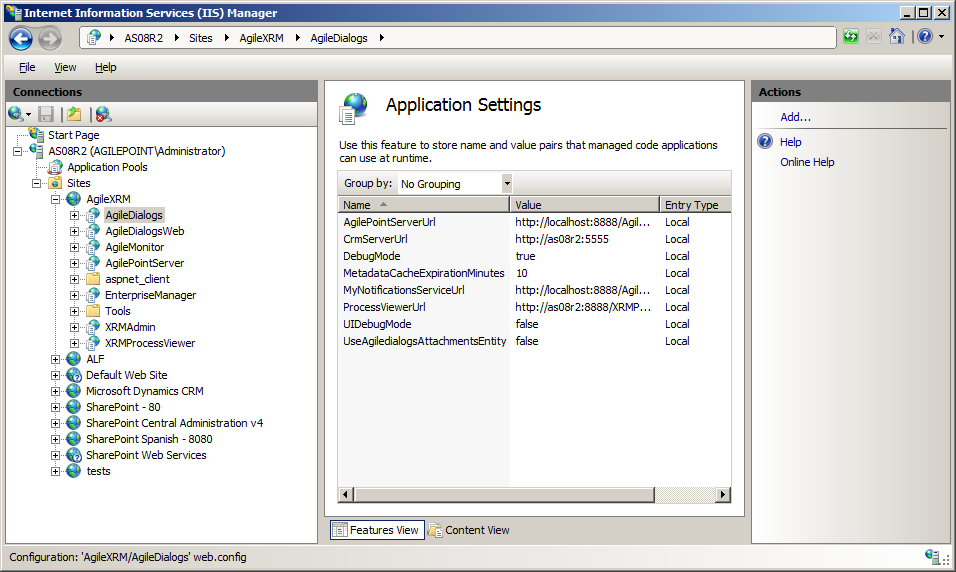This screenshot has width=956, height=572.
Task: Click the Sites folder icon
Action: click(55, 183)
